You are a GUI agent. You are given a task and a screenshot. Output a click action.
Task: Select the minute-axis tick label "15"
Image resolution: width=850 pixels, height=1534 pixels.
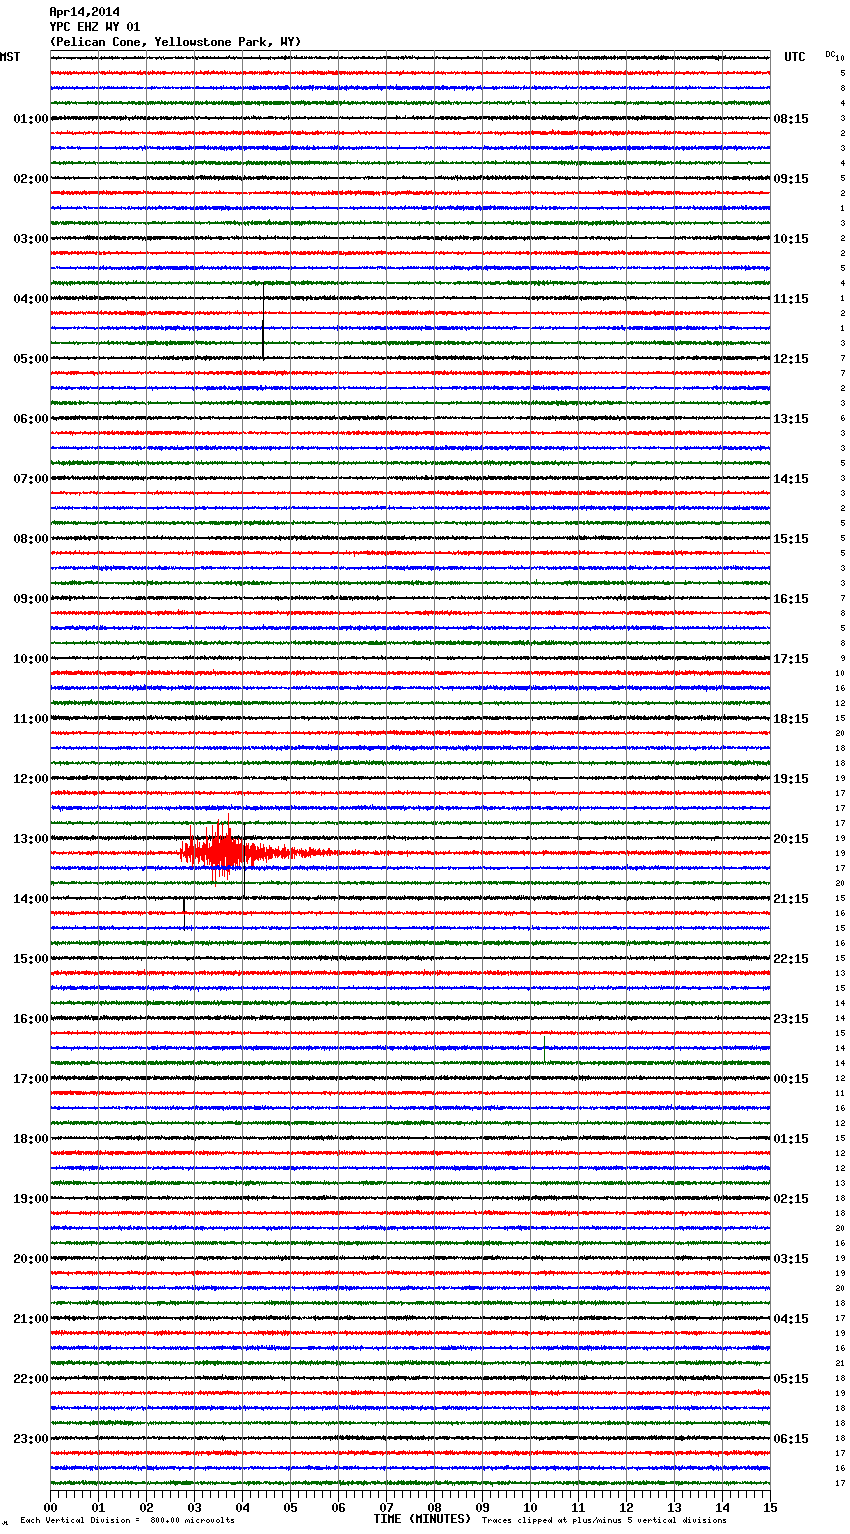point(770,1507)
